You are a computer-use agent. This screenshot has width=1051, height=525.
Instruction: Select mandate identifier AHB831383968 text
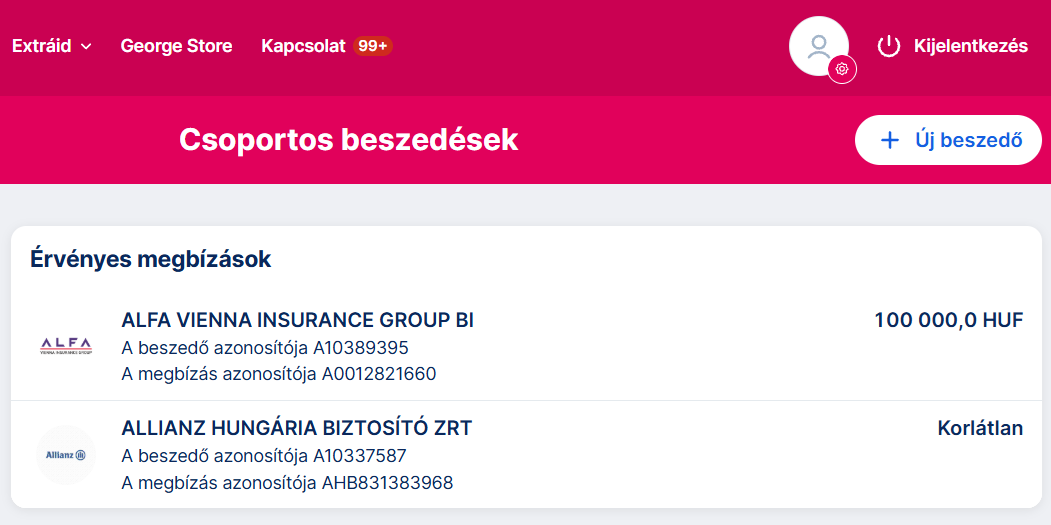pyautogui.click(x=386, y=482)
